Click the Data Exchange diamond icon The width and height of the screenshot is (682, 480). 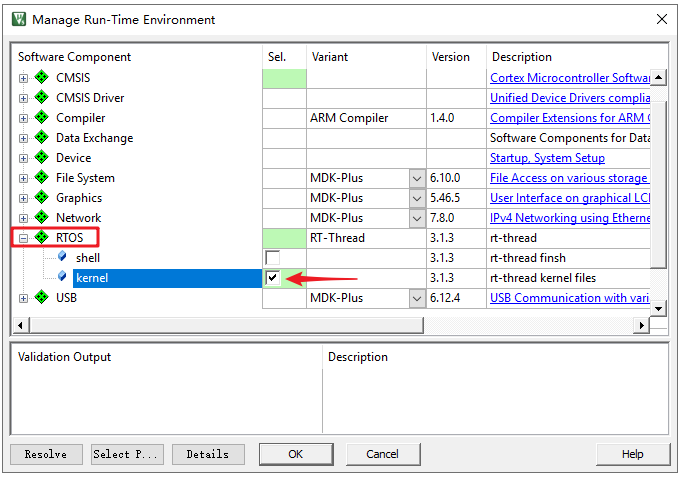pos(42,137)
